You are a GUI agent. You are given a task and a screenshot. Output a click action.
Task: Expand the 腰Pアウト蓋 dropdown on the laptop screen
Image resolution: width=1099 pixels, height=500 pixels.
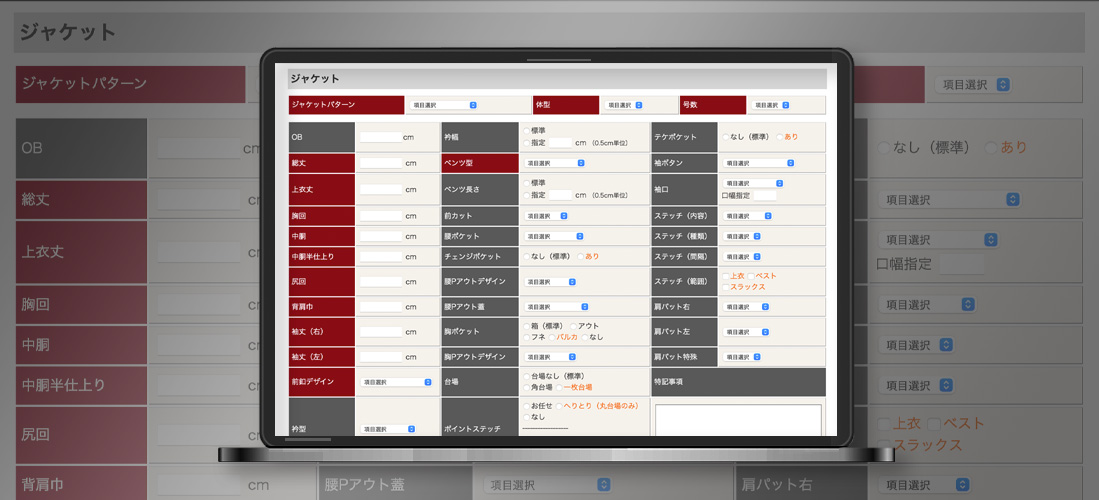point(557,306)
